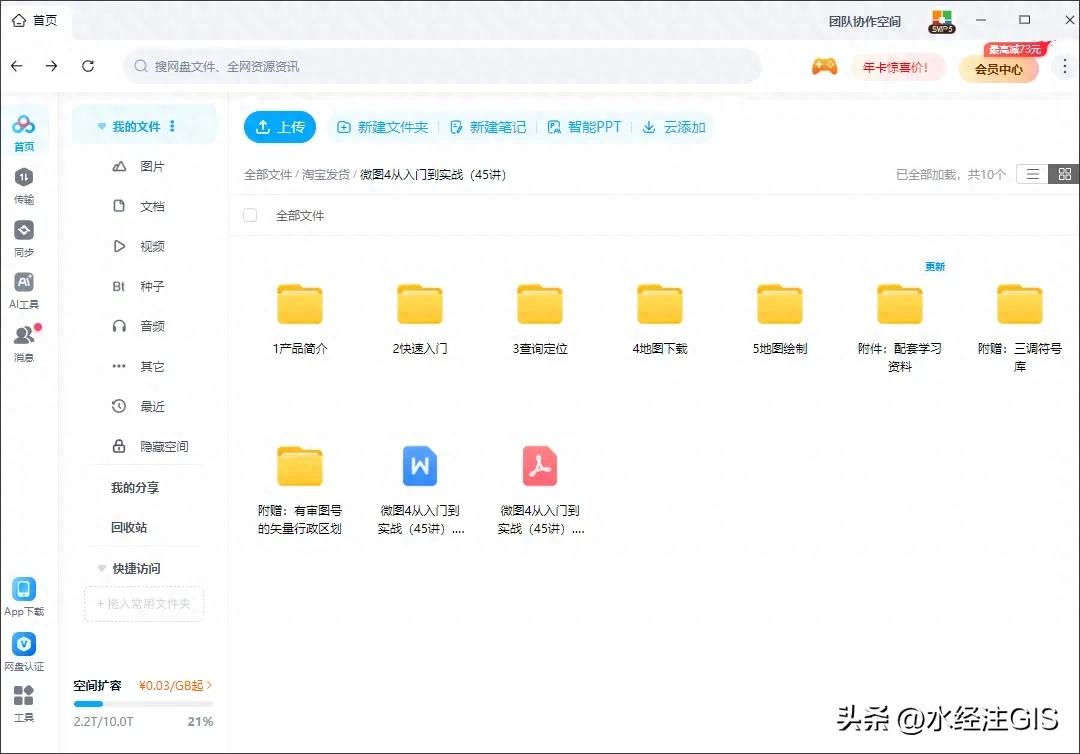Switch to grid view mode
The image size is (1080, 754).
click(x=1065, y=174)
